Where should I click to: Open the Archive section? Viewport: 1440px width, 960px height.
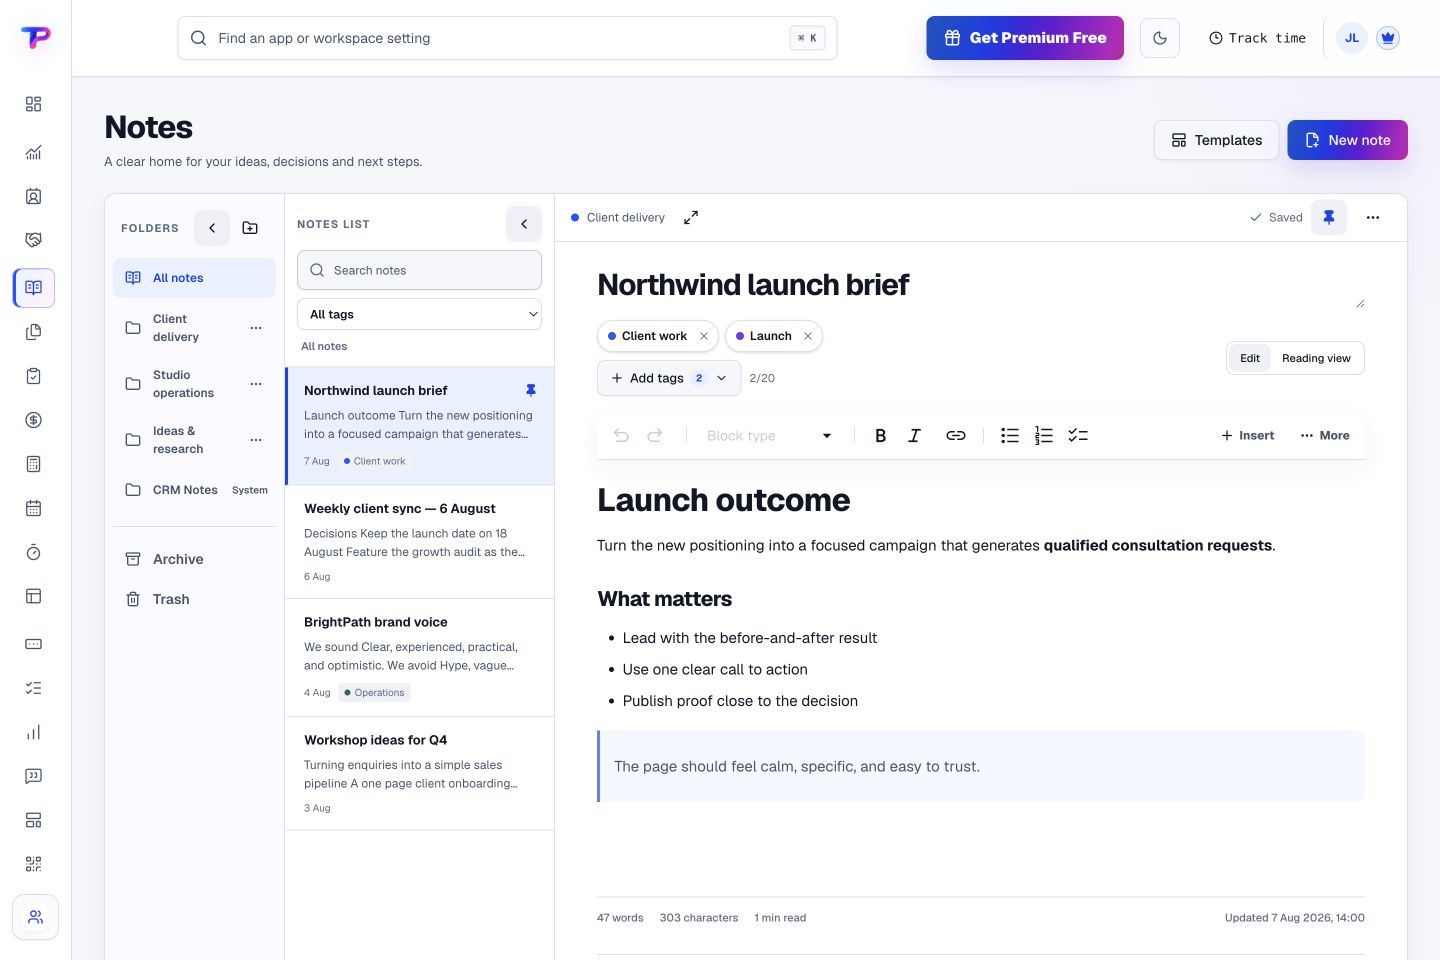194,559
